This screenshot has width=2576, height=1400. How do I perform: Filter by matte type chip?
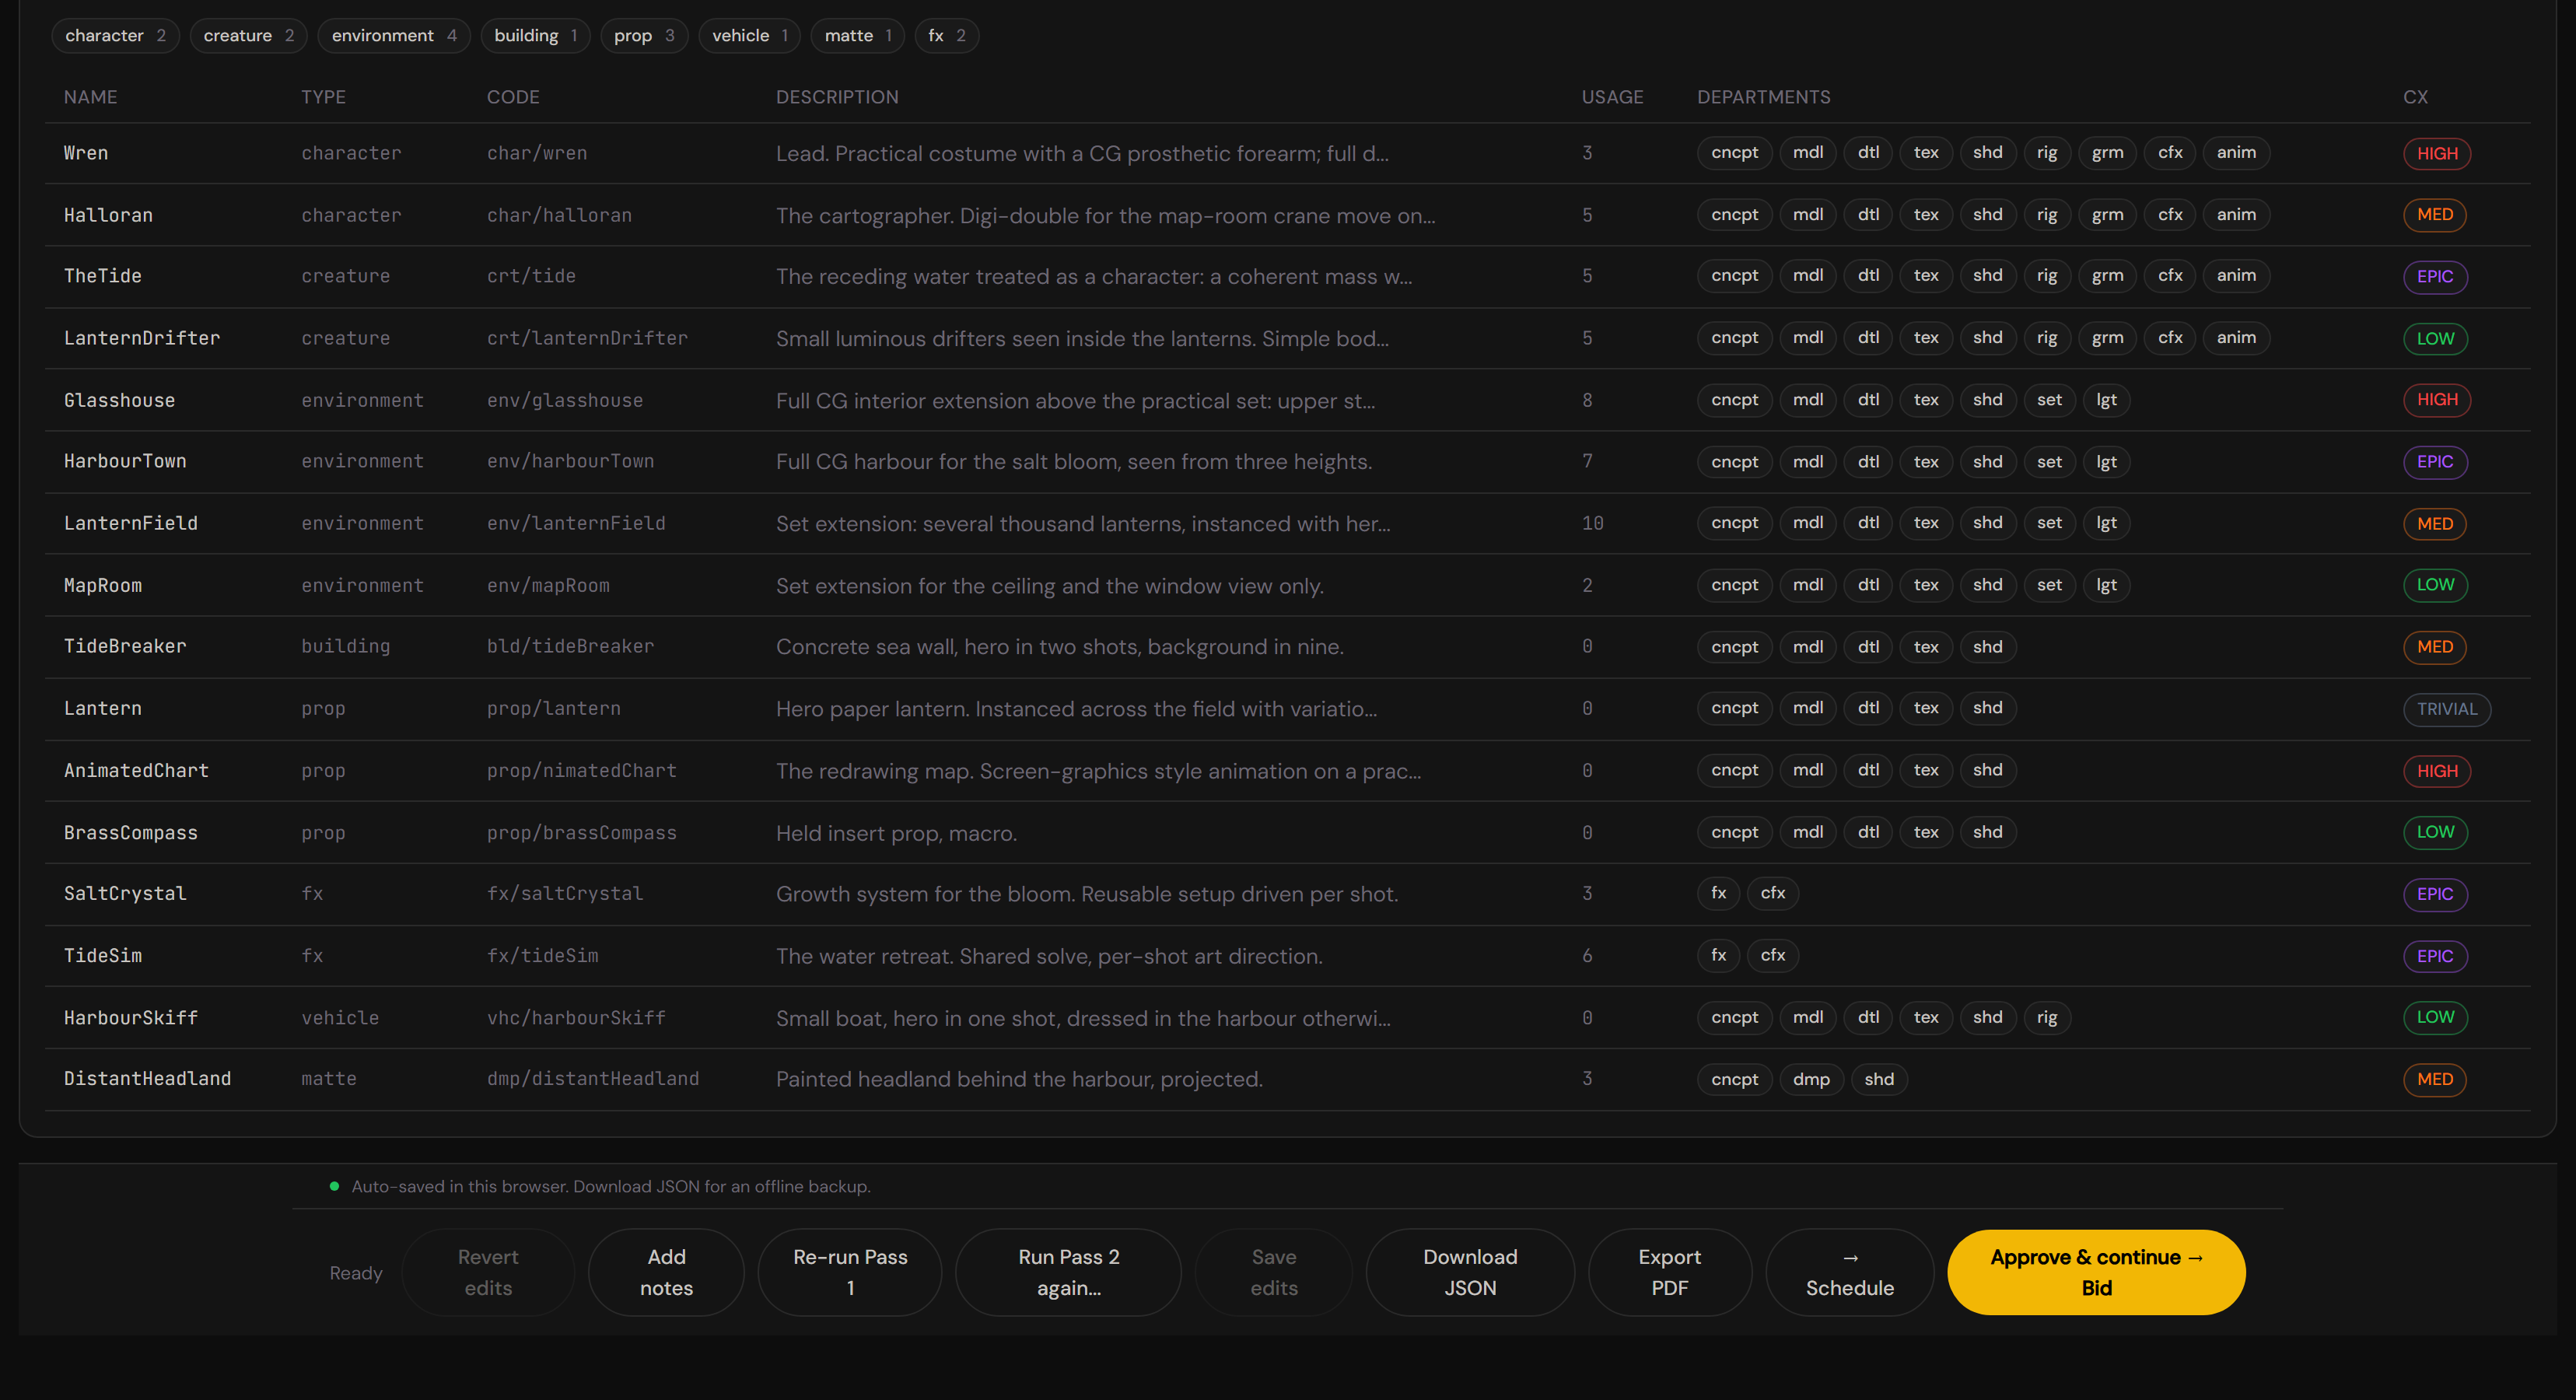coord(857,36)
